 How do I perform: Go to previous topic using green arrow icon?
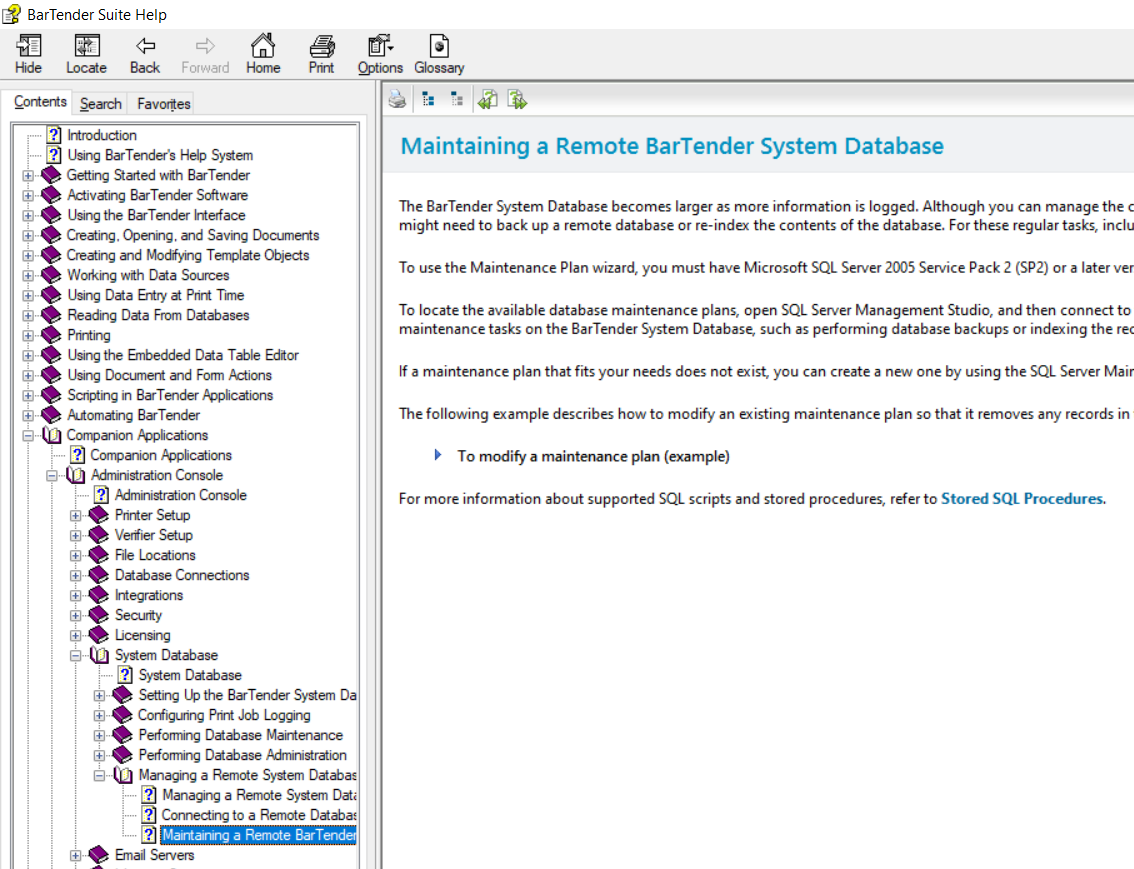point(488,99)
